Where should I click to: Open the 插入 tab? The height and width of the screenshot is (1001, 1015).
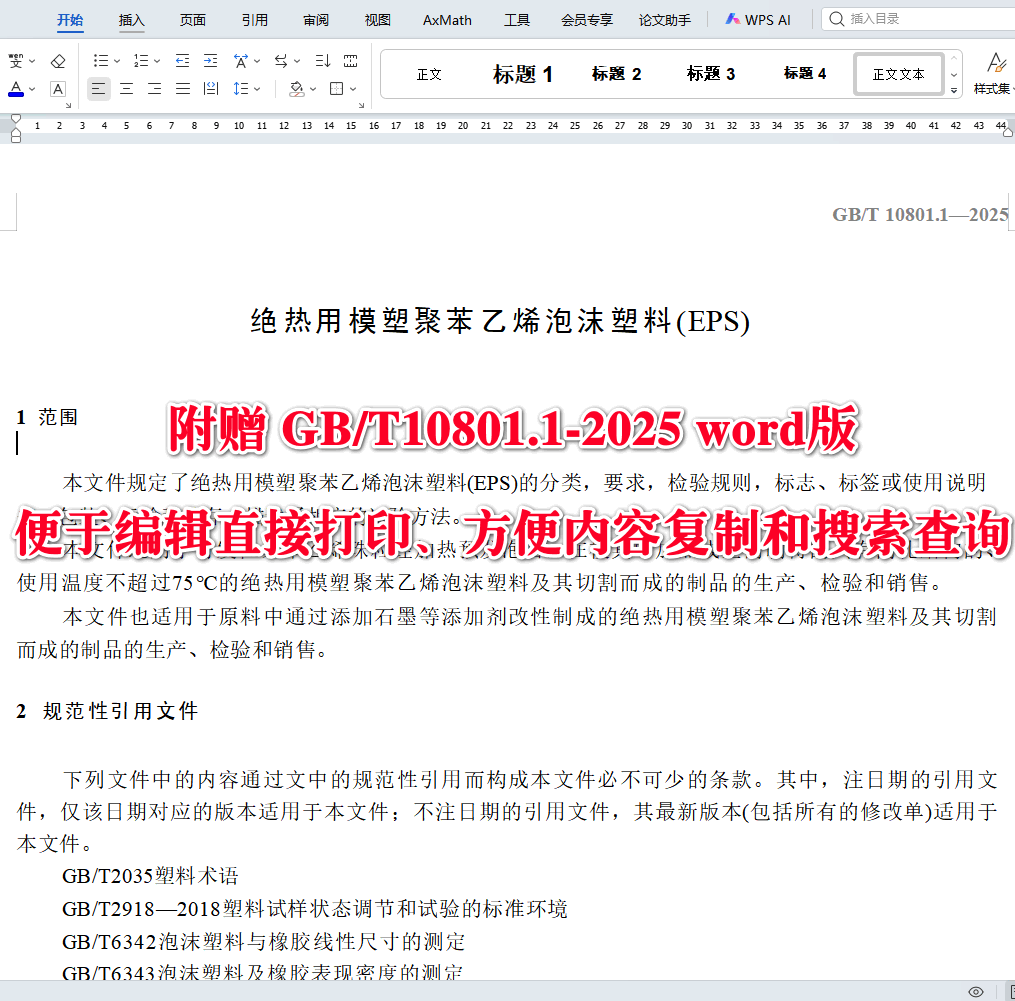click(131, 20)
